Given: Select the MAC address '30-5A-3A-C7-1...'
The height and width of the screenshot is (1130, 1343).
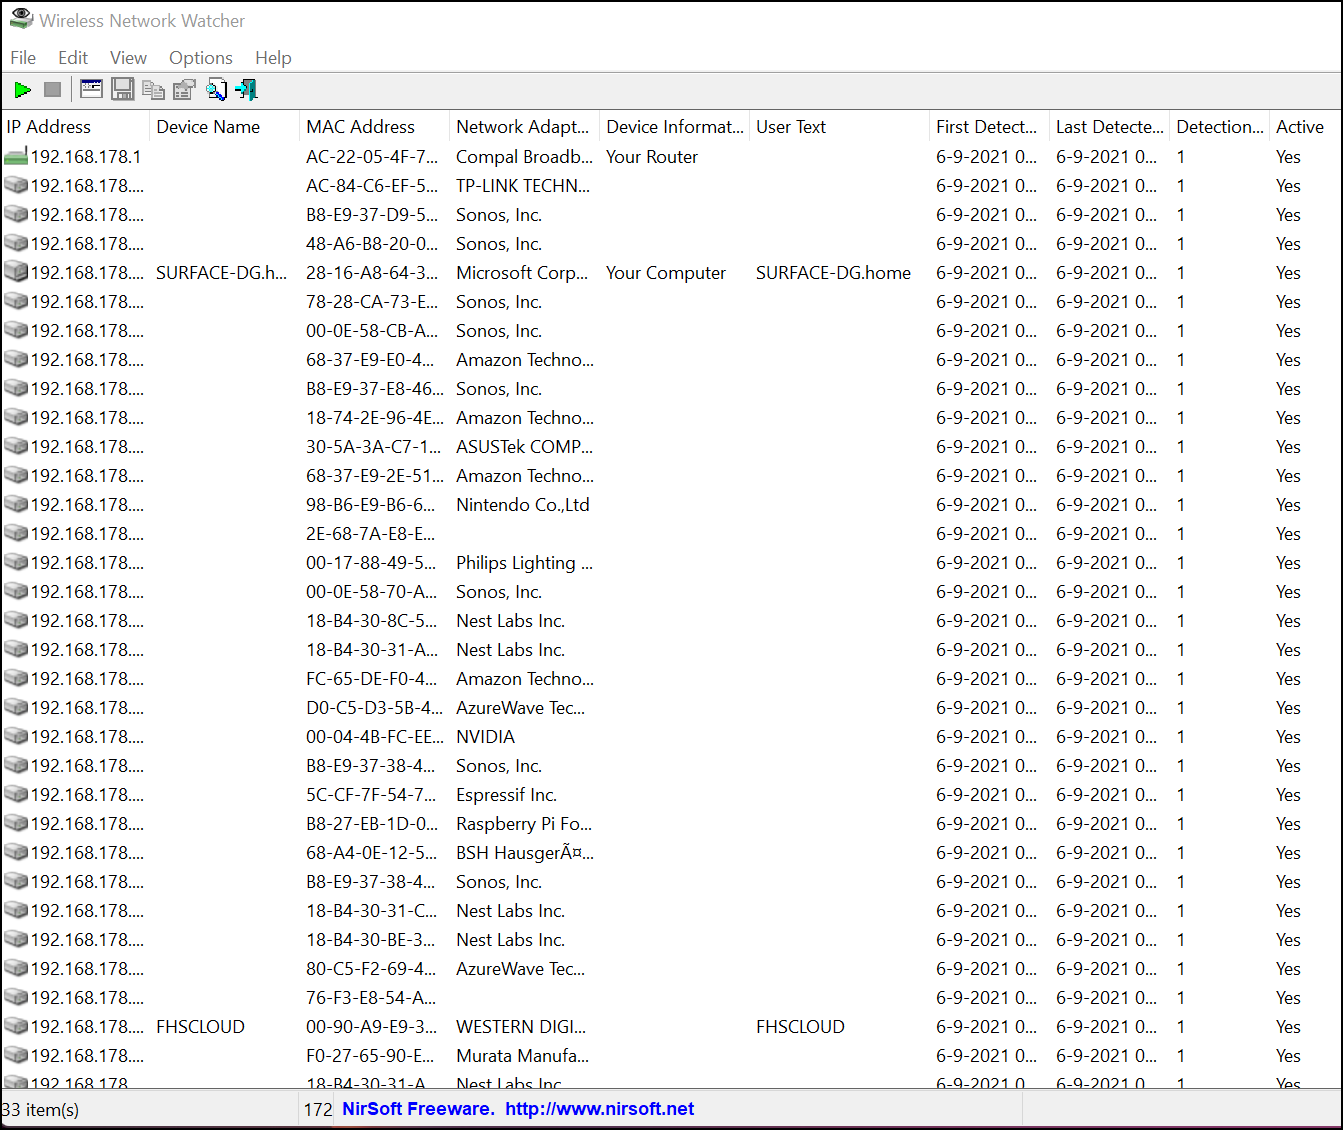Looking at the screenshot, I should 373,447.
